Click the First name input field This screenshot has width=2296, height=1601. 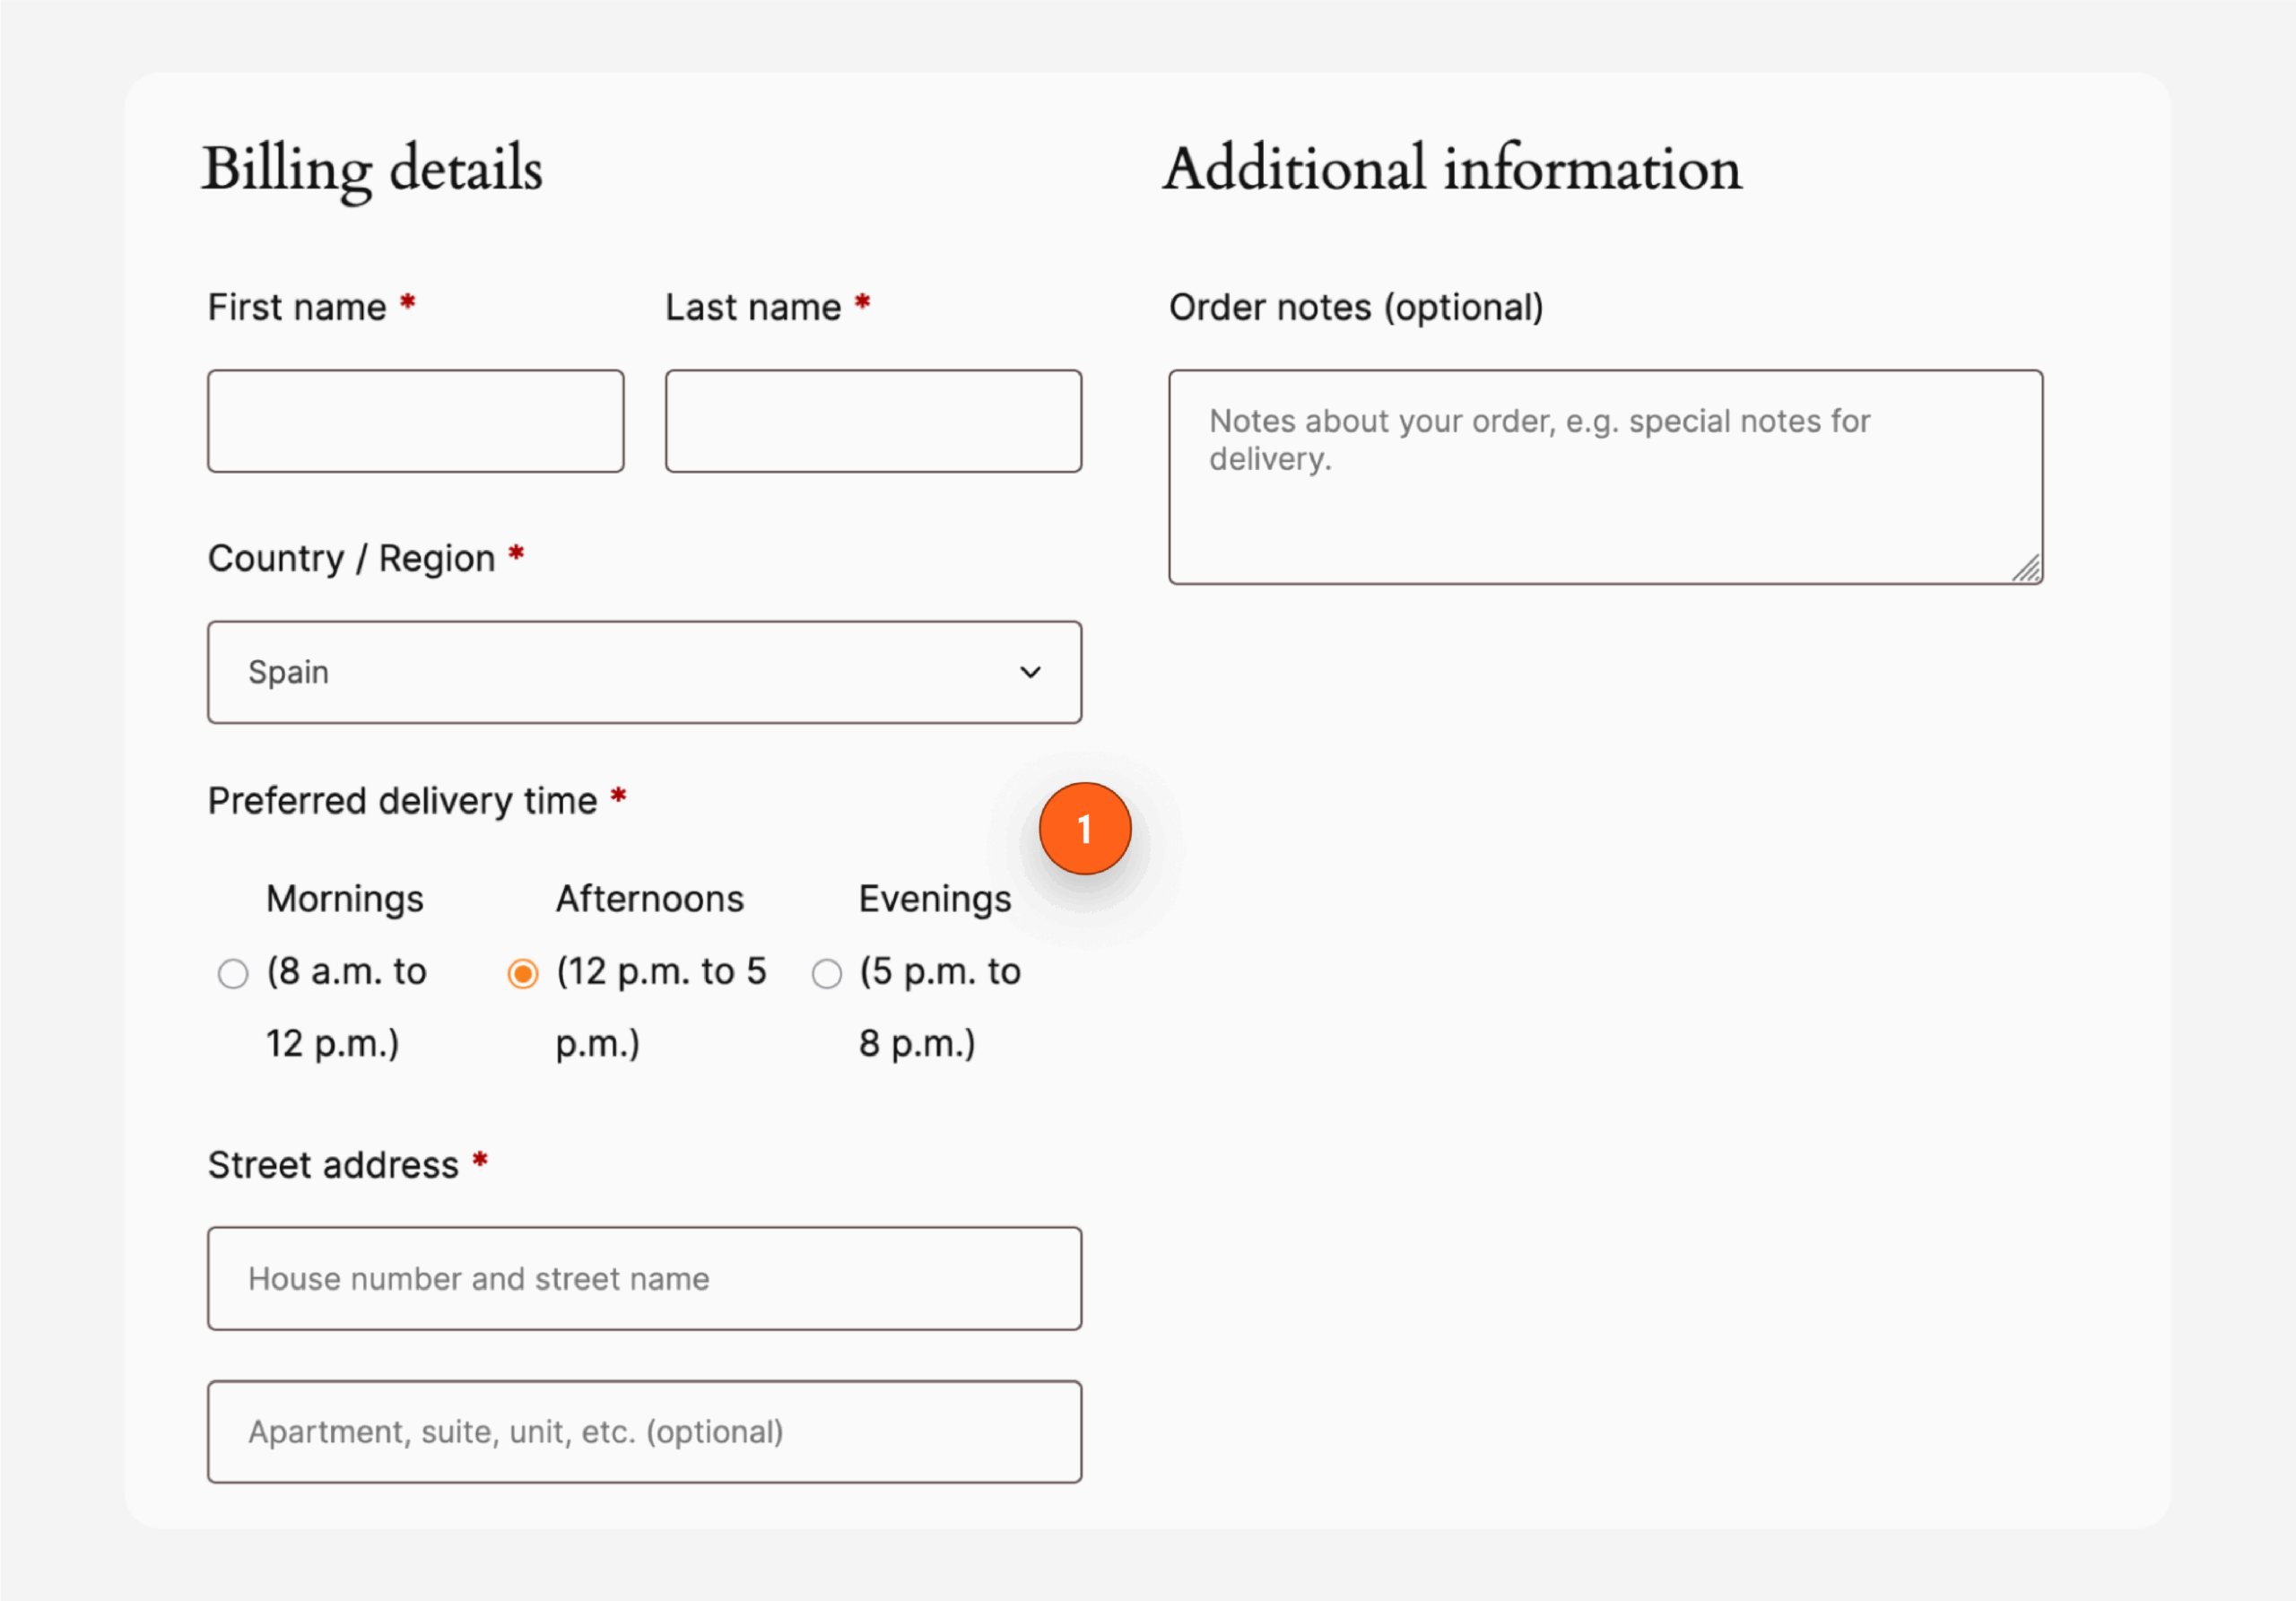point(415,420)
